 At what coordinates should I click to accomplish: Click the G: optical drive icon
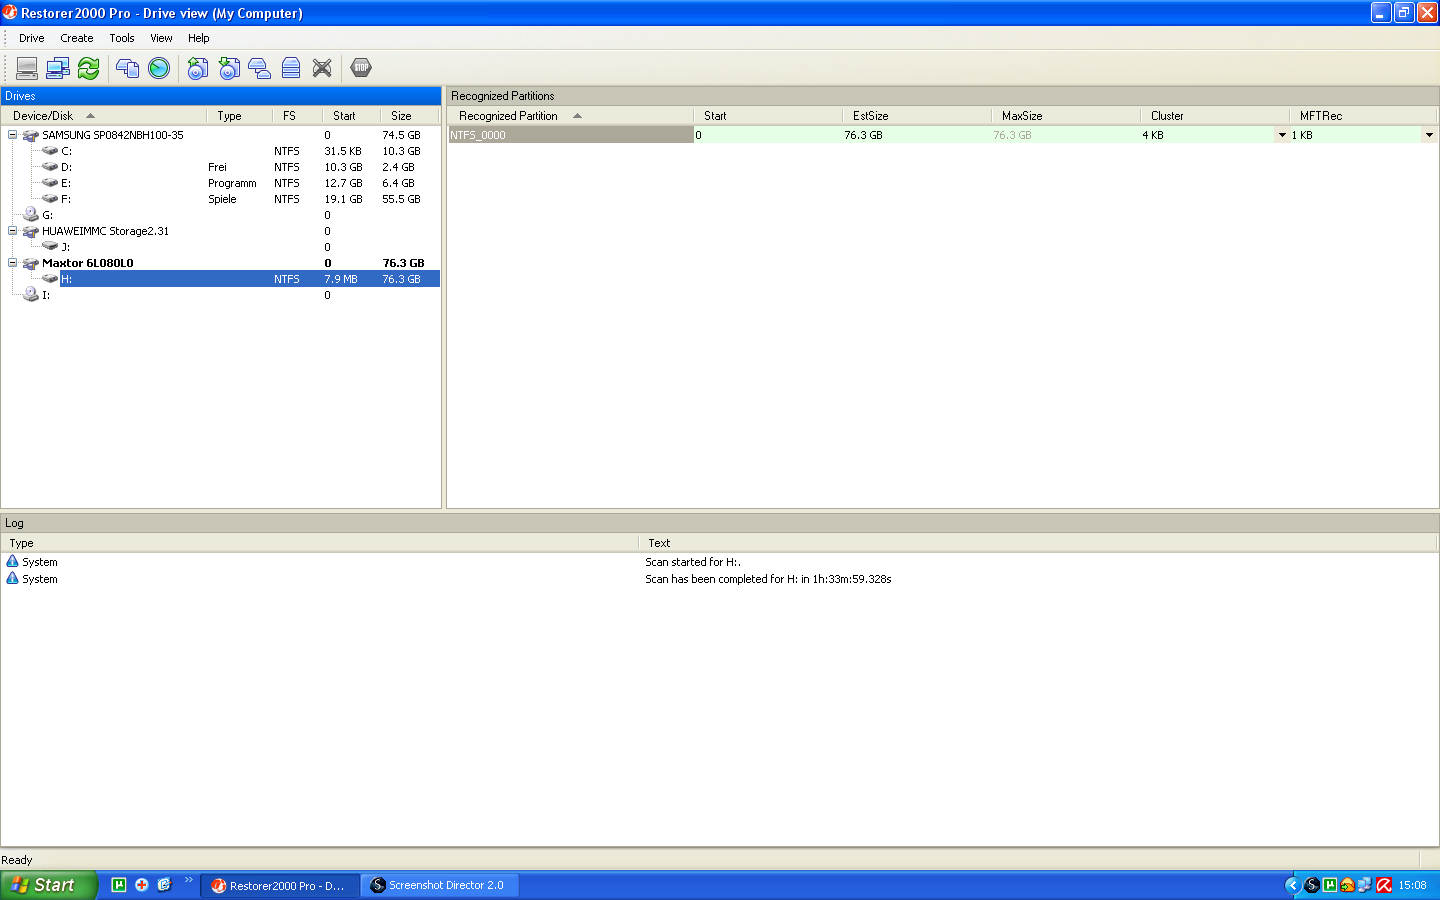[31, 215]
